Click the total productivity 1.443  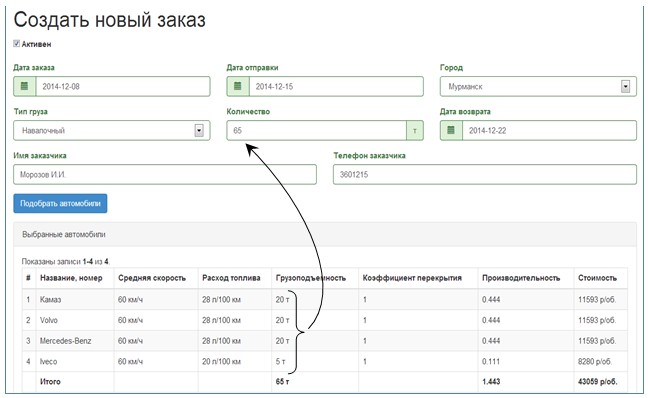tap(491, 381)
